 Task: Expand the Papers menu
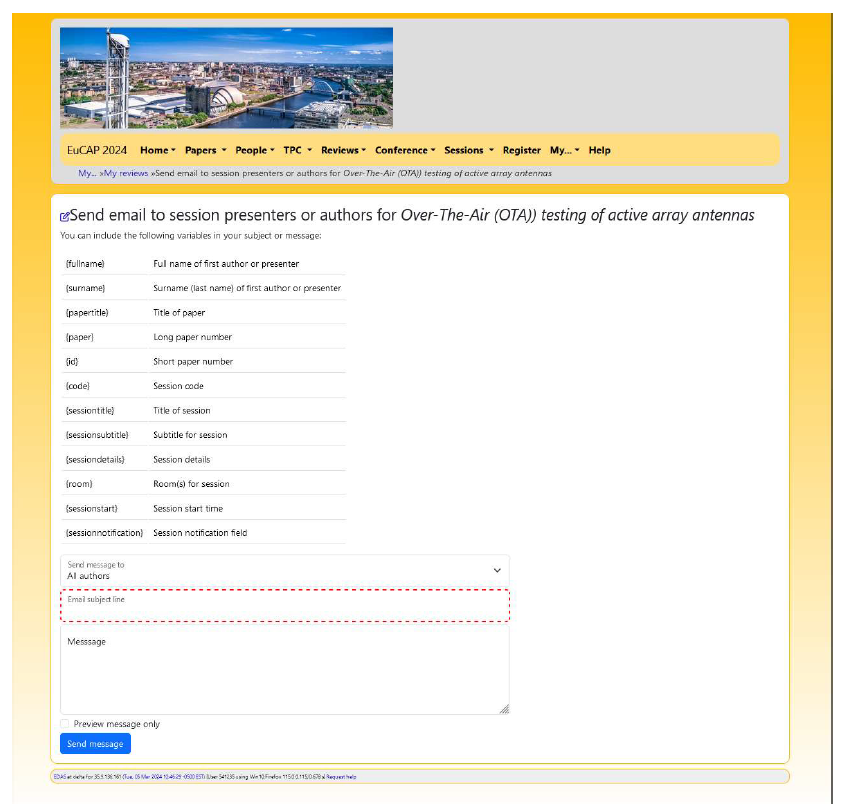(205, 150)
